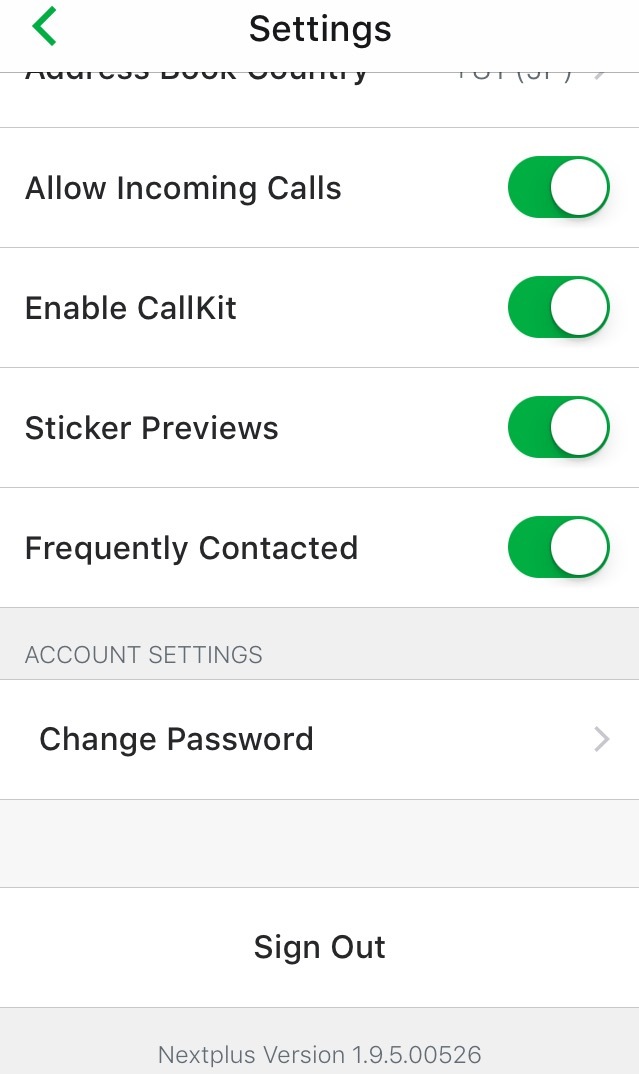639x1074 pixels.
Task: Open Change Password via its chevron arrow
Action: [601, 739]
